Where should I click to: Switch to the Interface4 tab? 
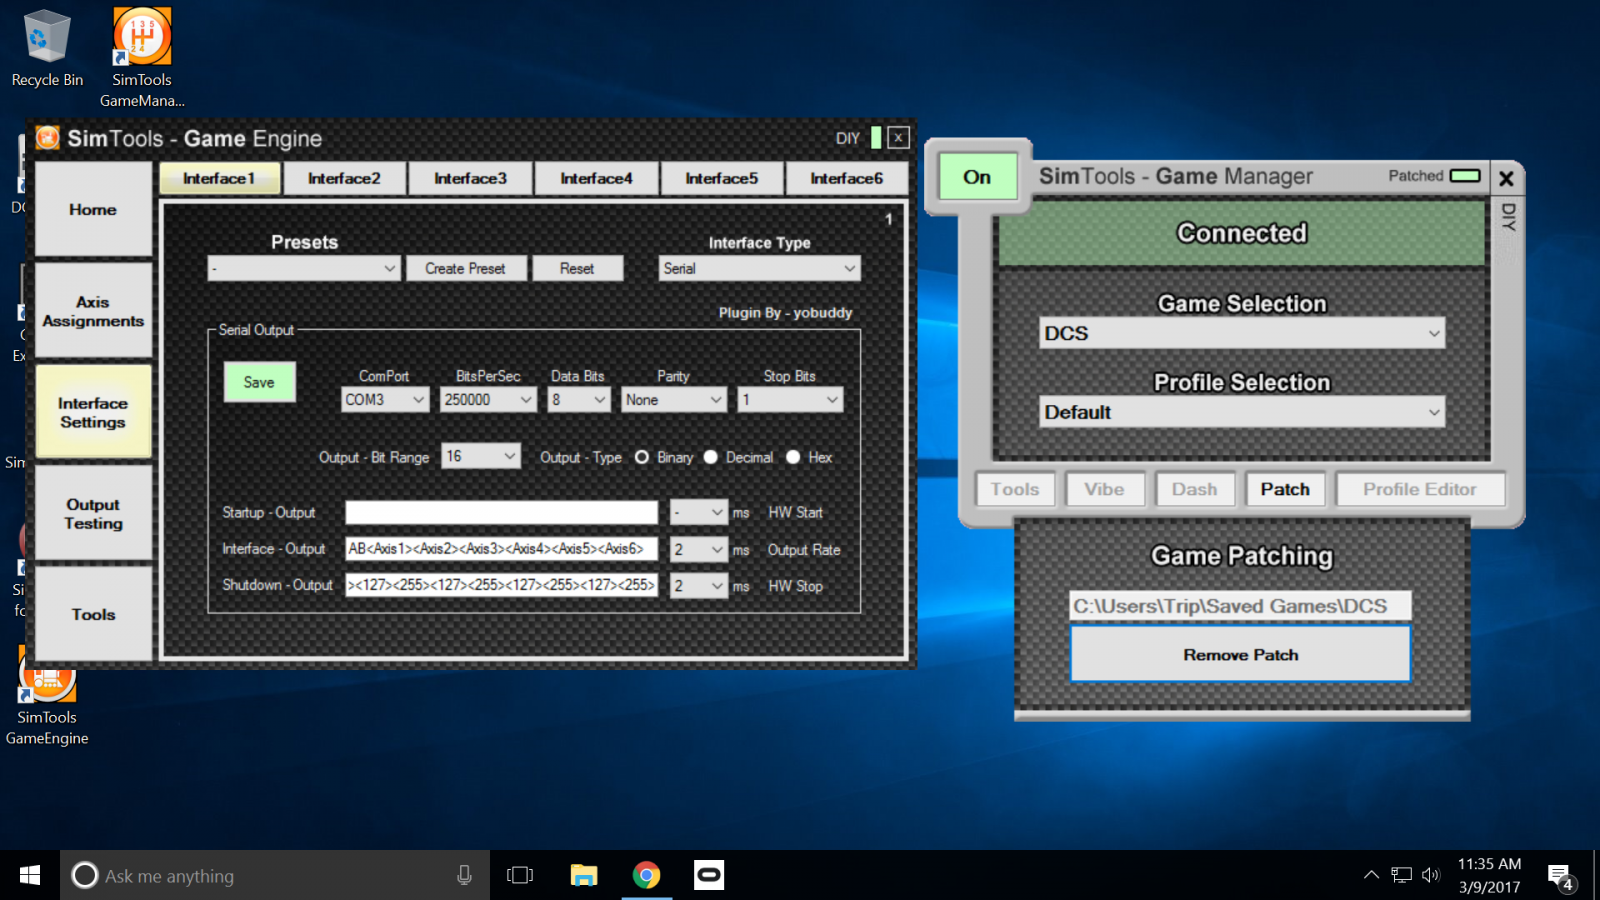click(596, 178)
